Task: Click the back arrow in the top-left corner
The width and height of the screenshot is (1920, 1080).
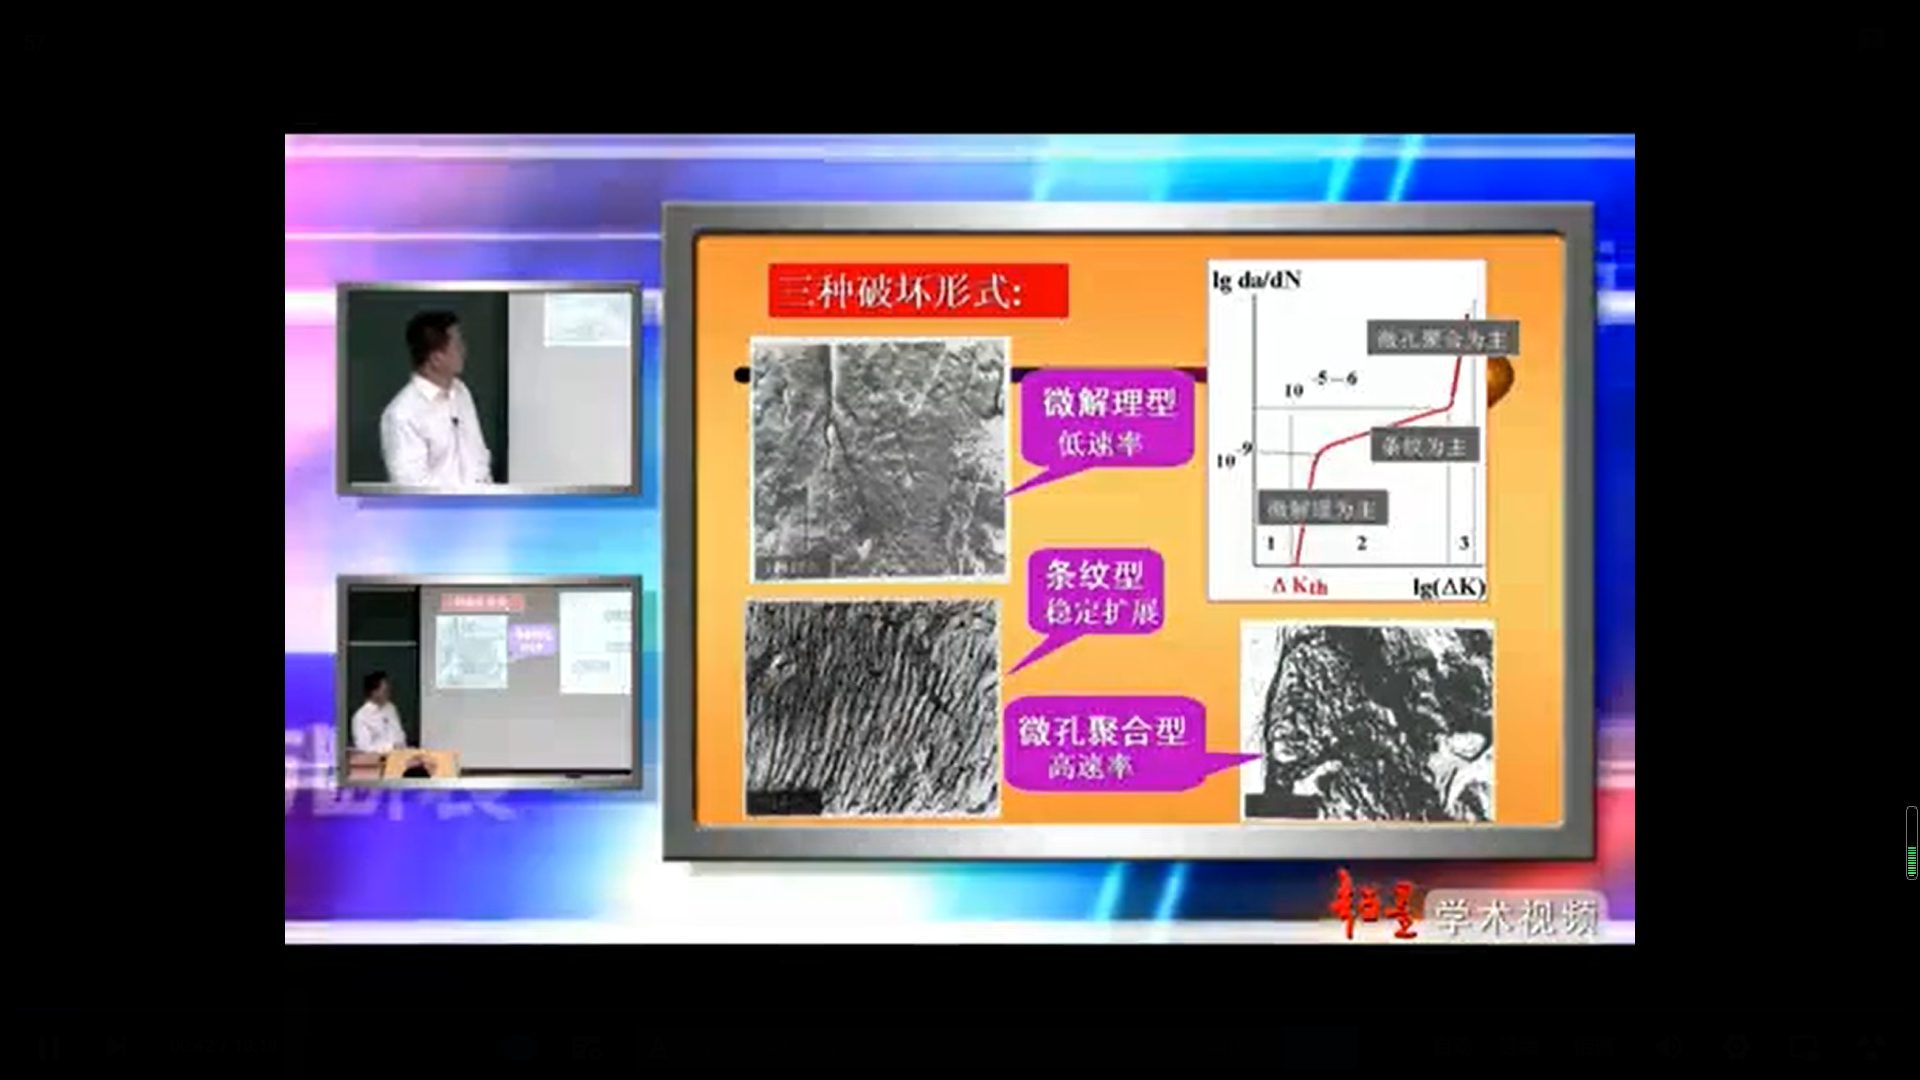Action: [36, 40]
